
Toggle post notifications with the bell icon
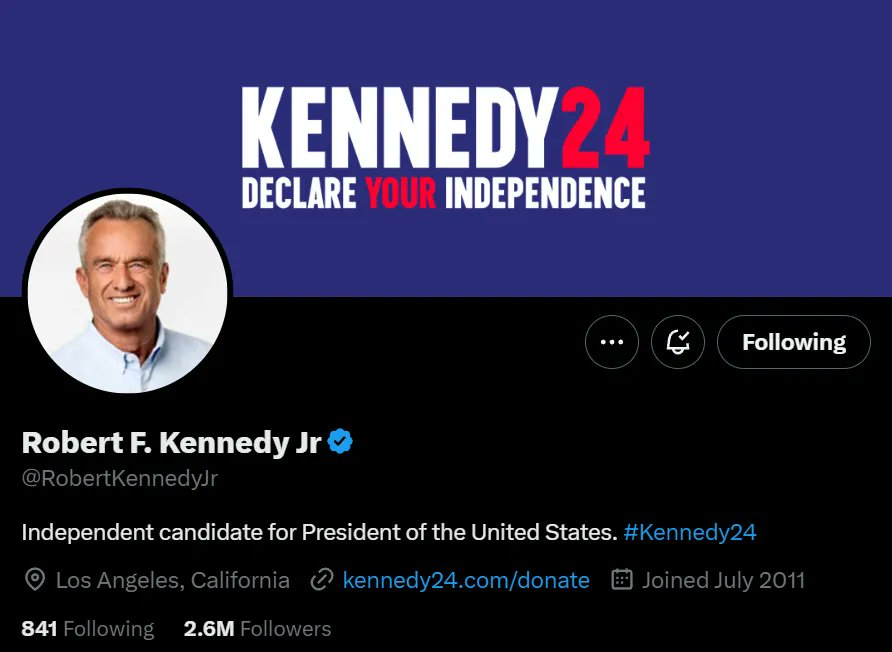click(678, 342)
